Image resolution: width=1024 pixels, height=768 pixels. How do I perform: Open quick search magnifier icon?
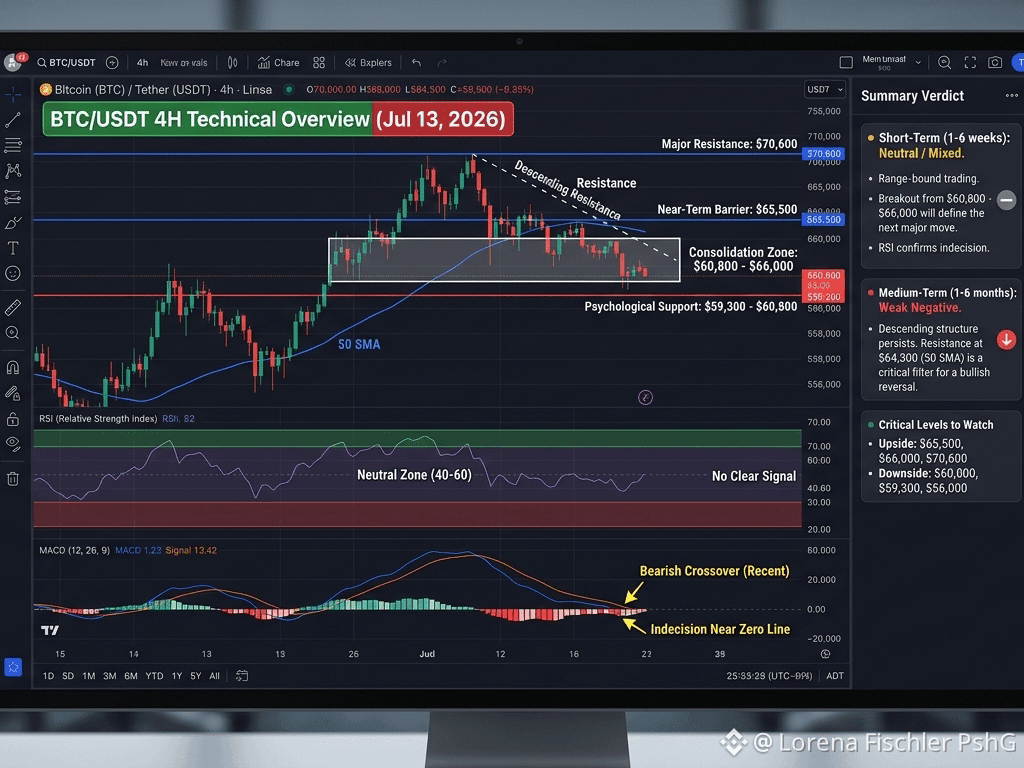(x=944, y=63)
